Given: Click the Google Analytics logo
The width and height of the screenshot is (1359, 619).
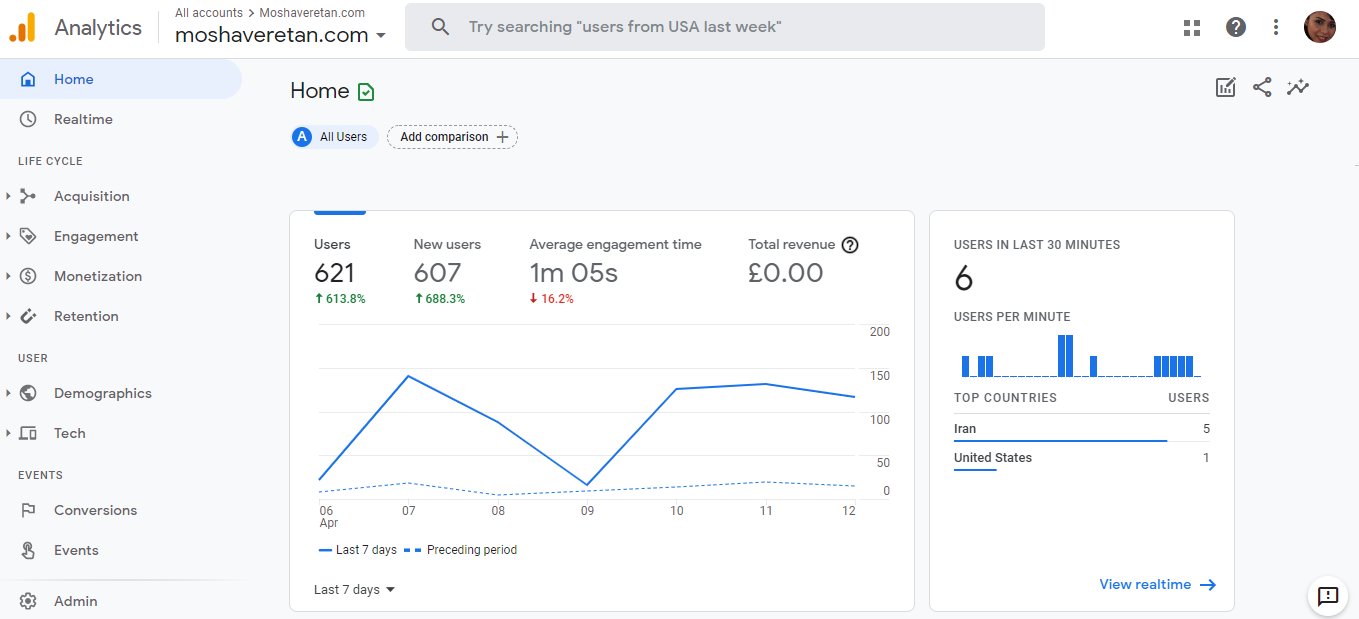Looking at the screenshot, I should click(x=22, y=27).
